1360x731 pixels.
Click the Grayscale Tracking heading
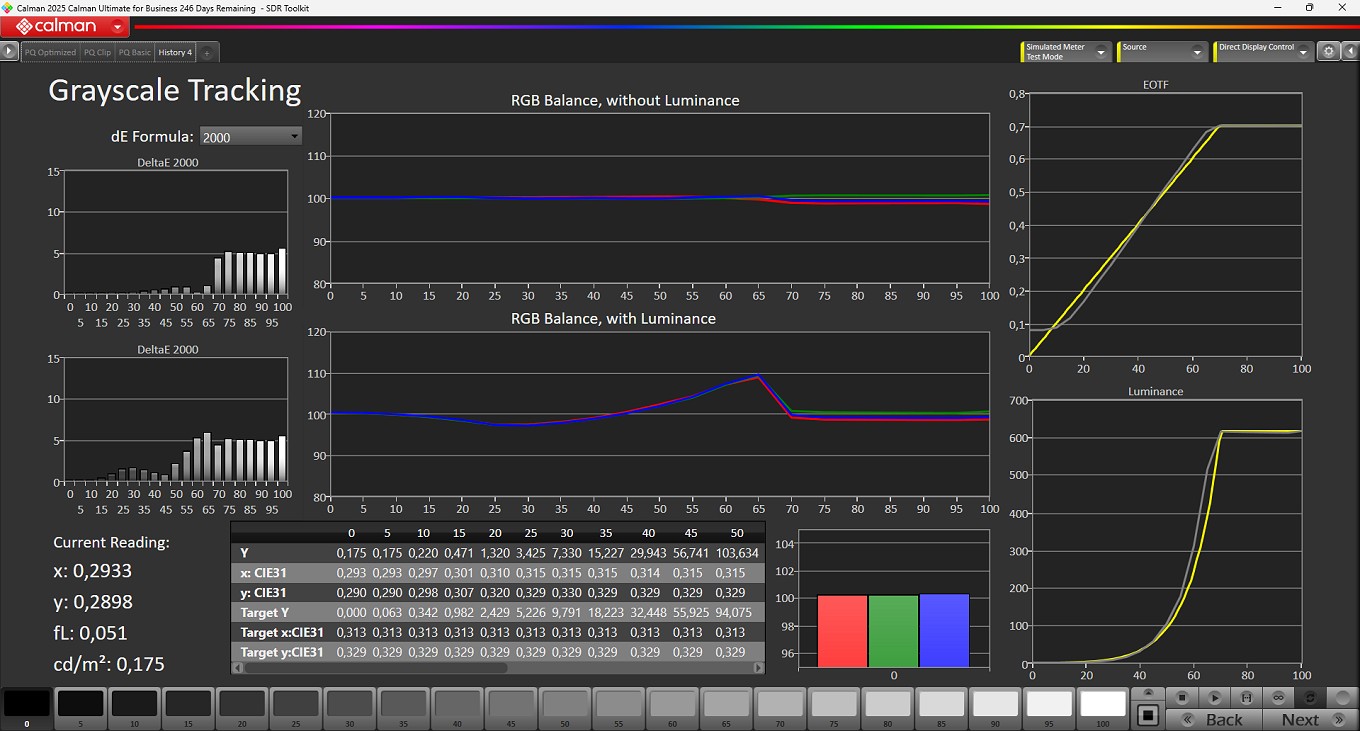pyautogui.click(x=175, y=90)
